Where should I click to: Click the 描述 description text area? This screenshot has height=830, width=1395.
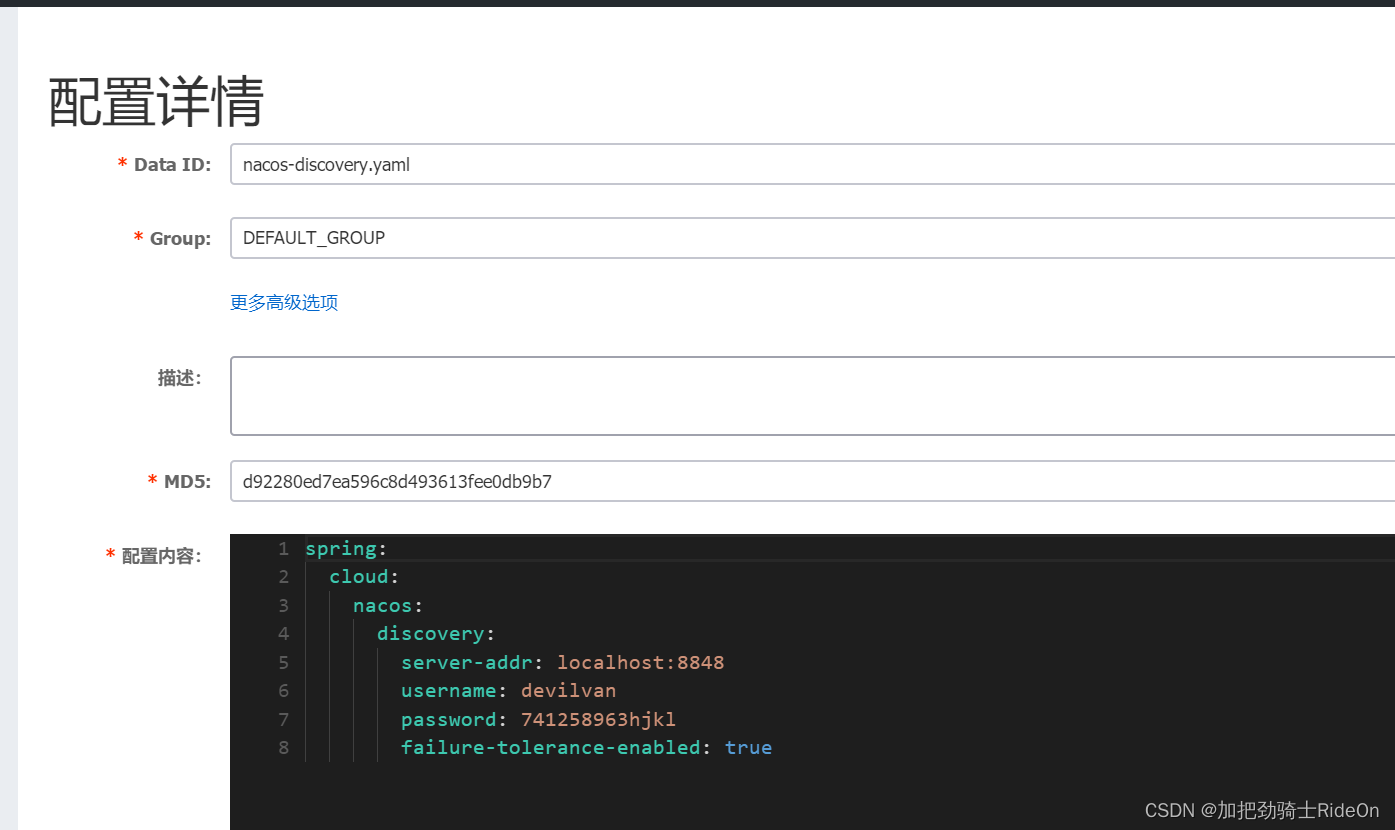click(812, 396)
